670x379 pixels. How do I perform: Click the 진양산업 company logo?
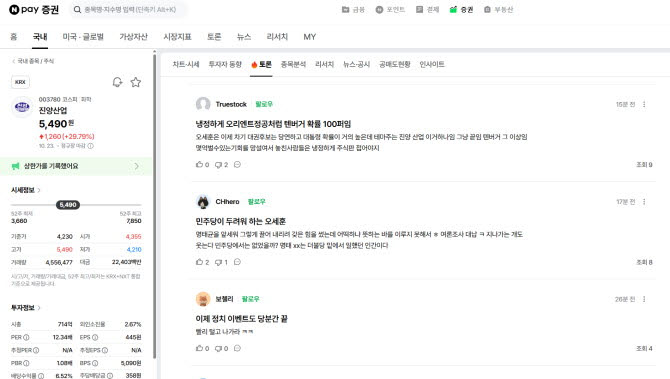pyautogui.click(x=22, y=107)
